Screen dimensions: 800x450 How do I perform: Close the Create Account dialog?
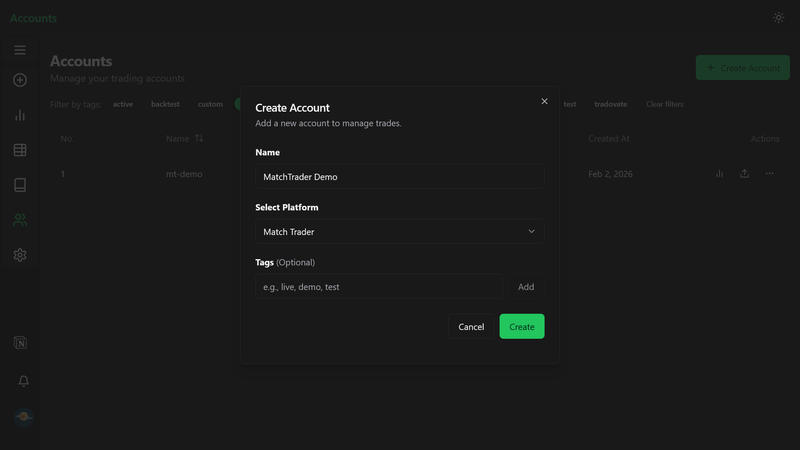pyautogui.click(x=544, y=101)
